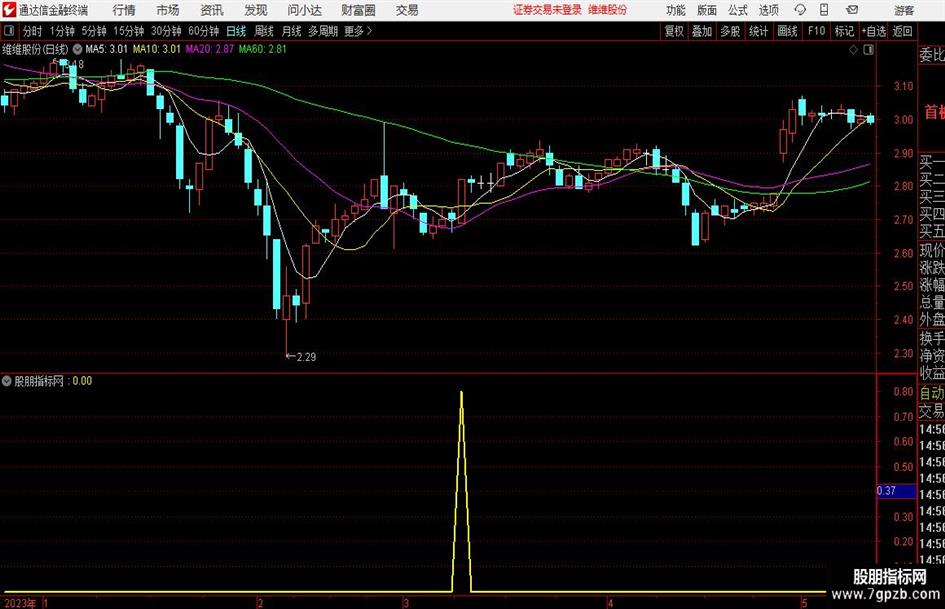Expand MA indicator dropdown beside 维维股份(日线)

78,49
